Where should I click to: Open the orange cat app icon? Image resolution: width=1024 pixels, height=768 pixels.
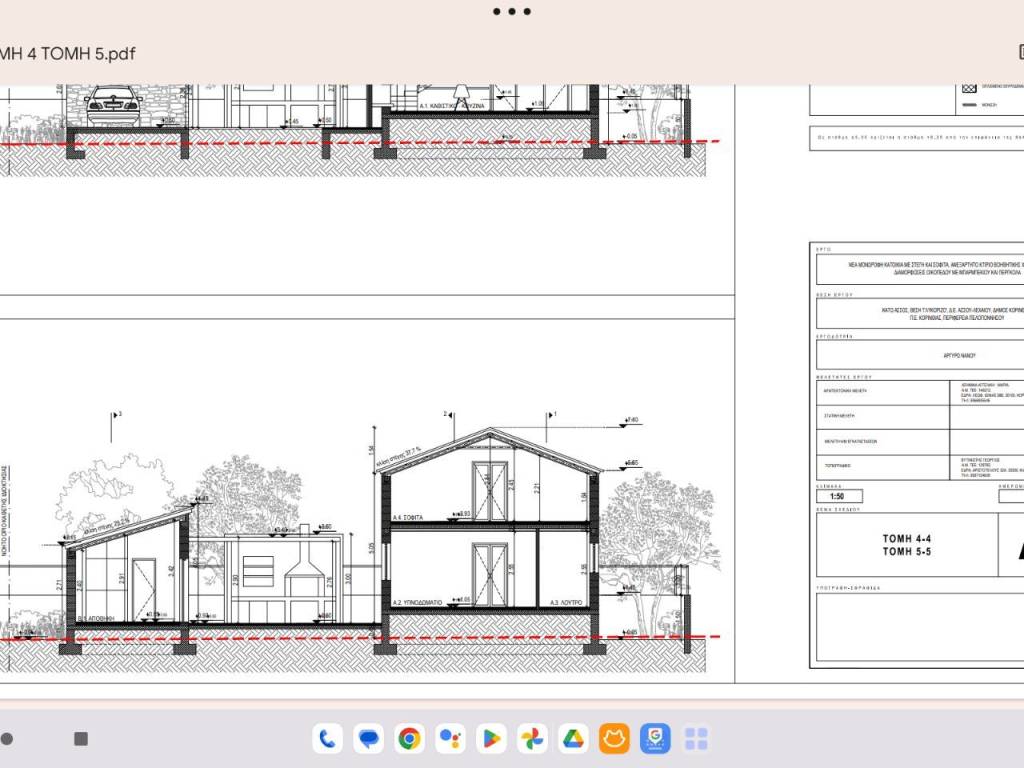[x=614, y=739]
